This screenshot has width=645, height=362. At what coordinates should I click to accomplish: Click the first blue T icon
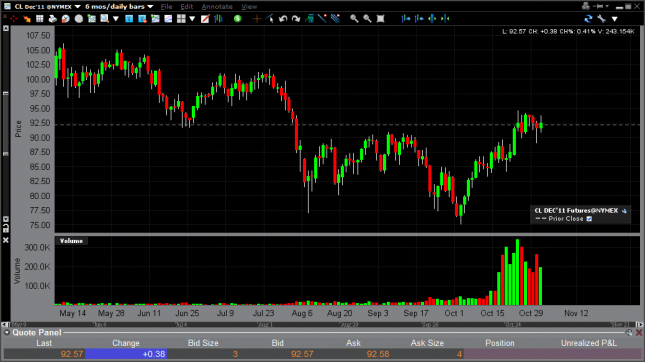(129, 19)
